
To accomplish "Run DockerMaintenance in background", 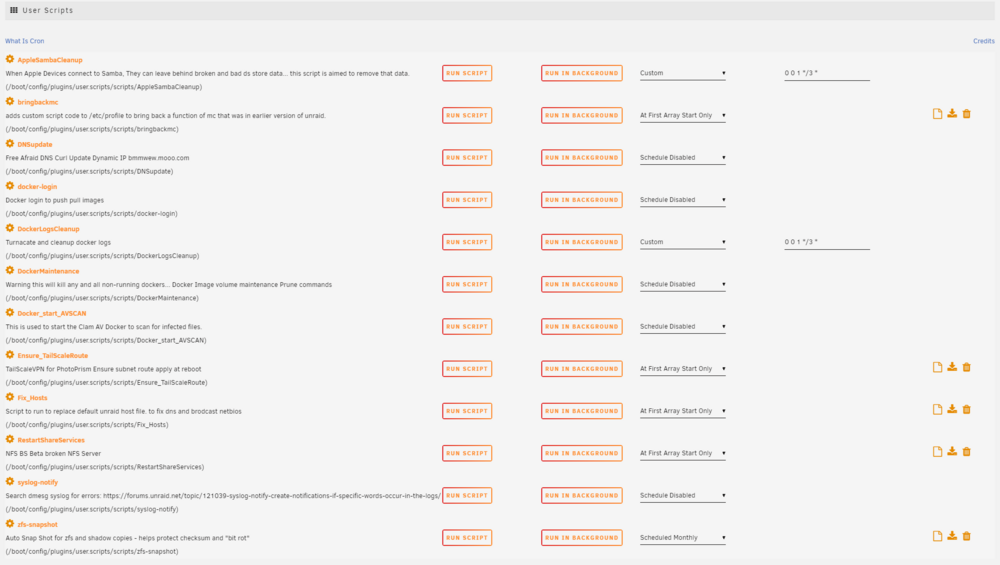I will 582,284.
